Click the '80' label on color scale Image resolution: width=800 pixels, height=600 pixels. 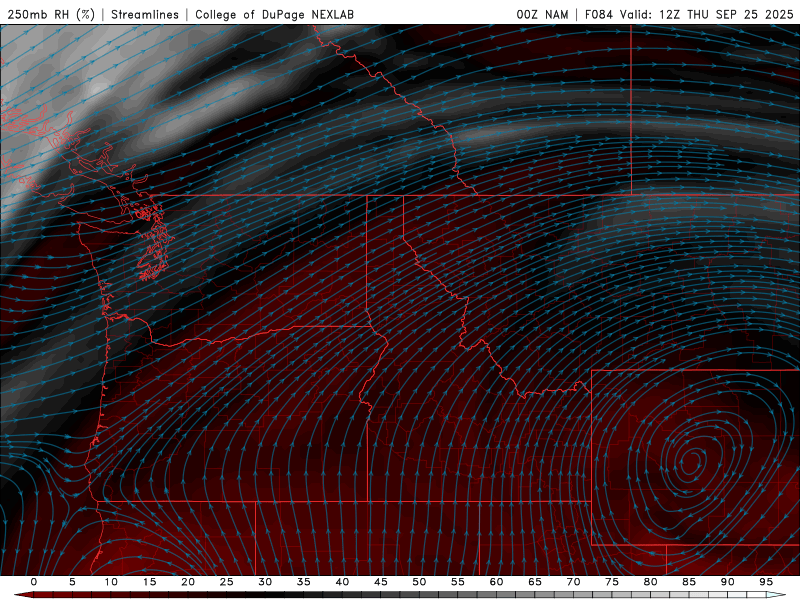pyautogui.click(x=650, y=582)
